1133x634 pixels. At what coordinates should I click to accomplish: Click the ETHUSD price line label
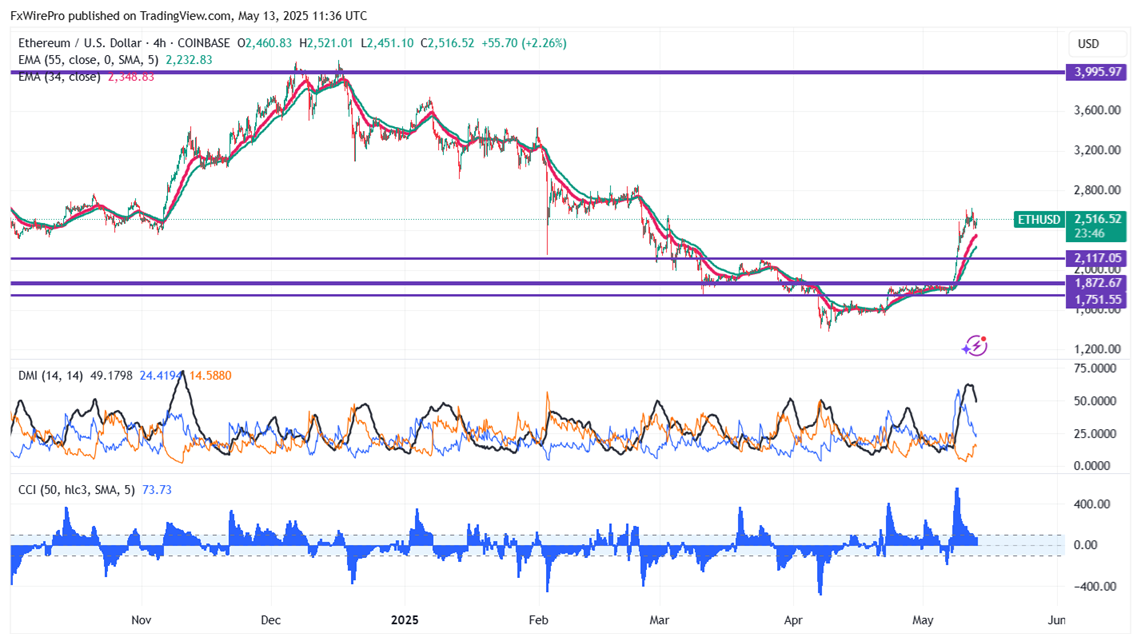[1038, 220]
